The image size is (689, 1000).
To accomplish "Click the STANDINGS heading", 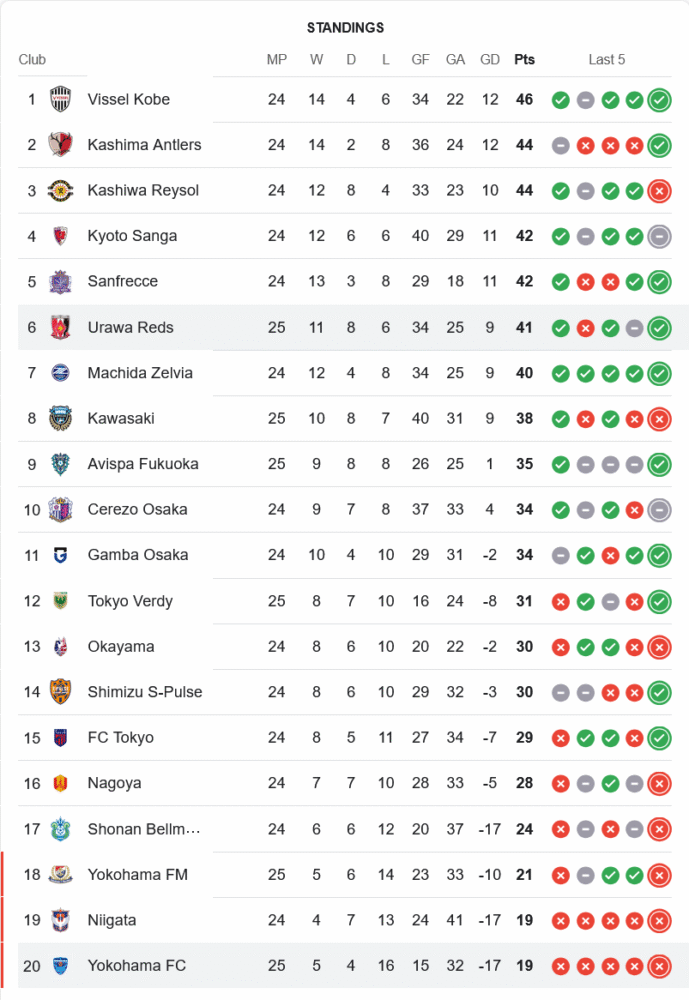I will coord(345,28).
